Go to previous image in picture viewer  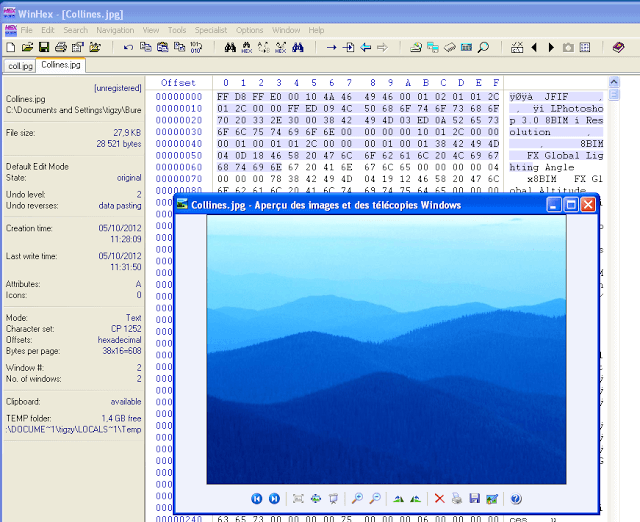coord(257,498)
